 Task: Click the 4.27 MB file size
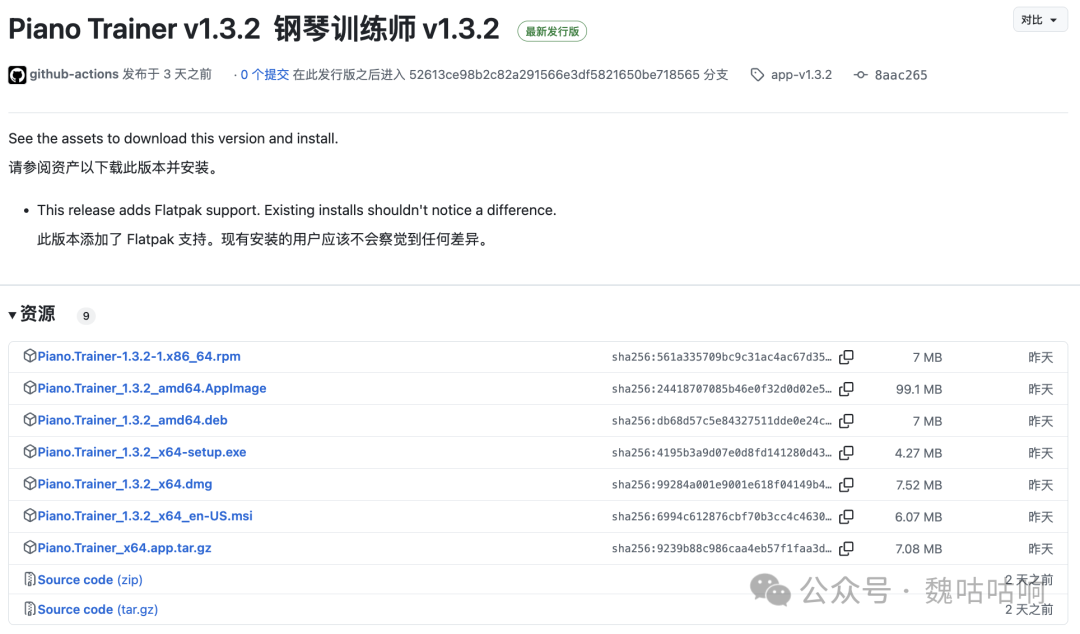[918, 453]
